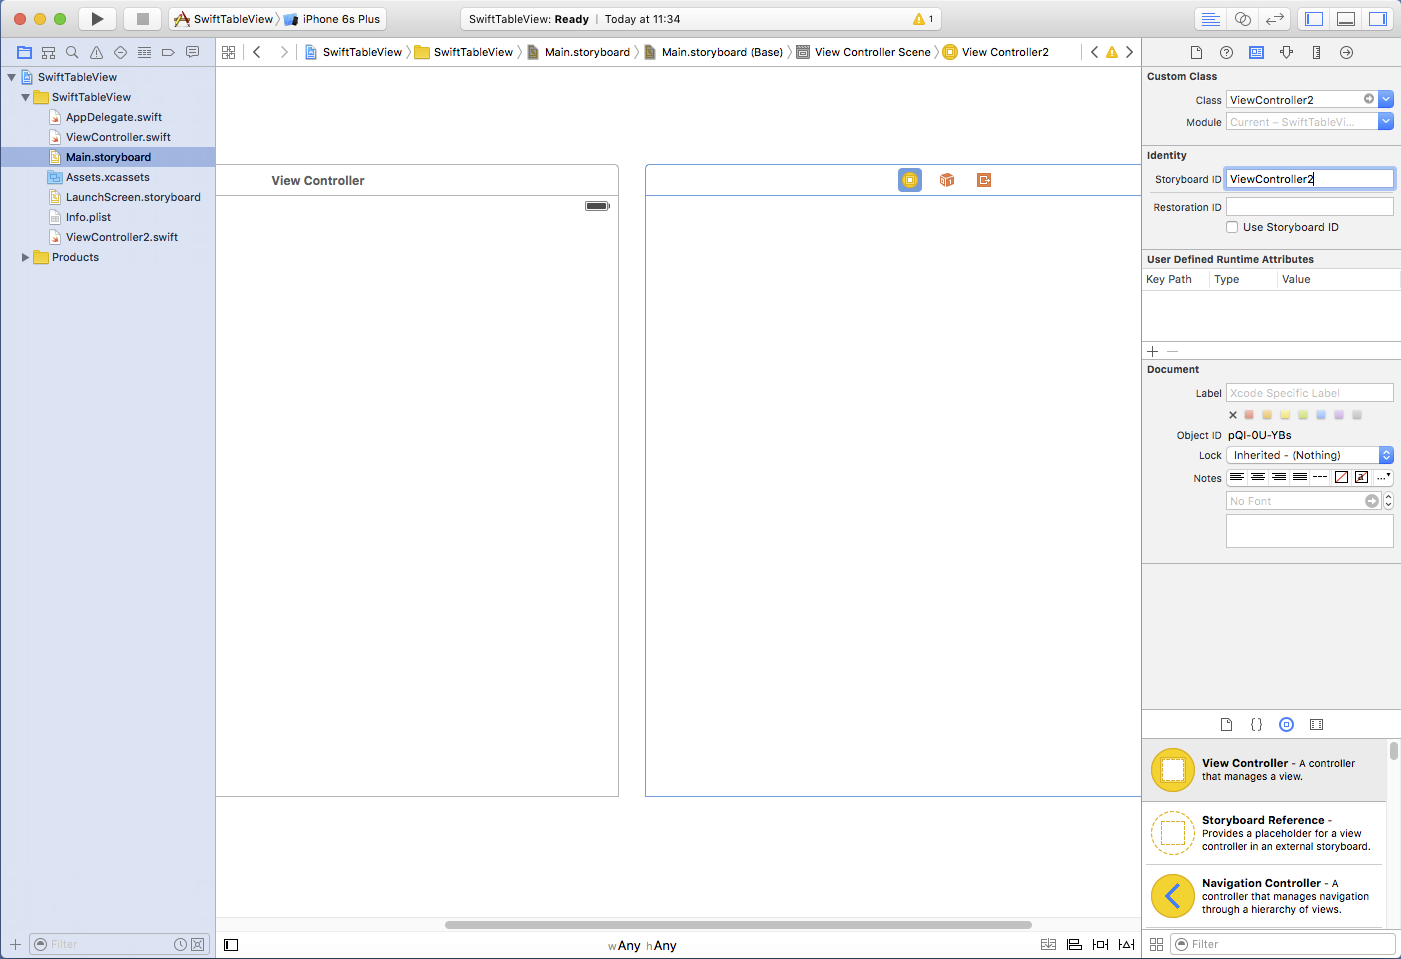Click the First Responder icon in scene dock

click(947, 180)
